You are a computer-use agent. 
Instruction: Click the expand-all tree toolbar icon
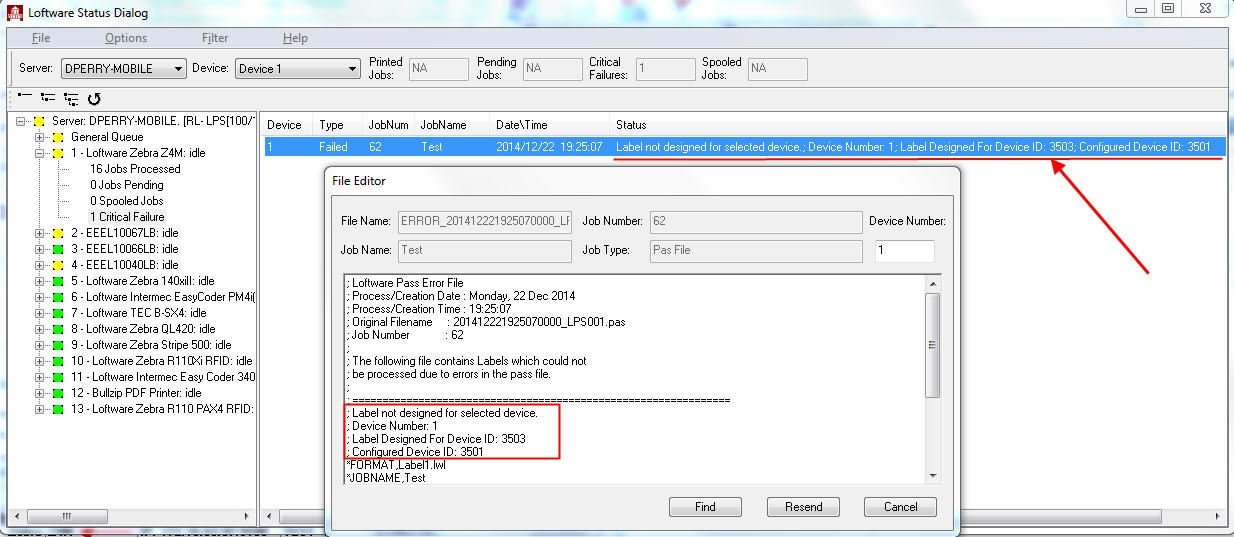71,98
